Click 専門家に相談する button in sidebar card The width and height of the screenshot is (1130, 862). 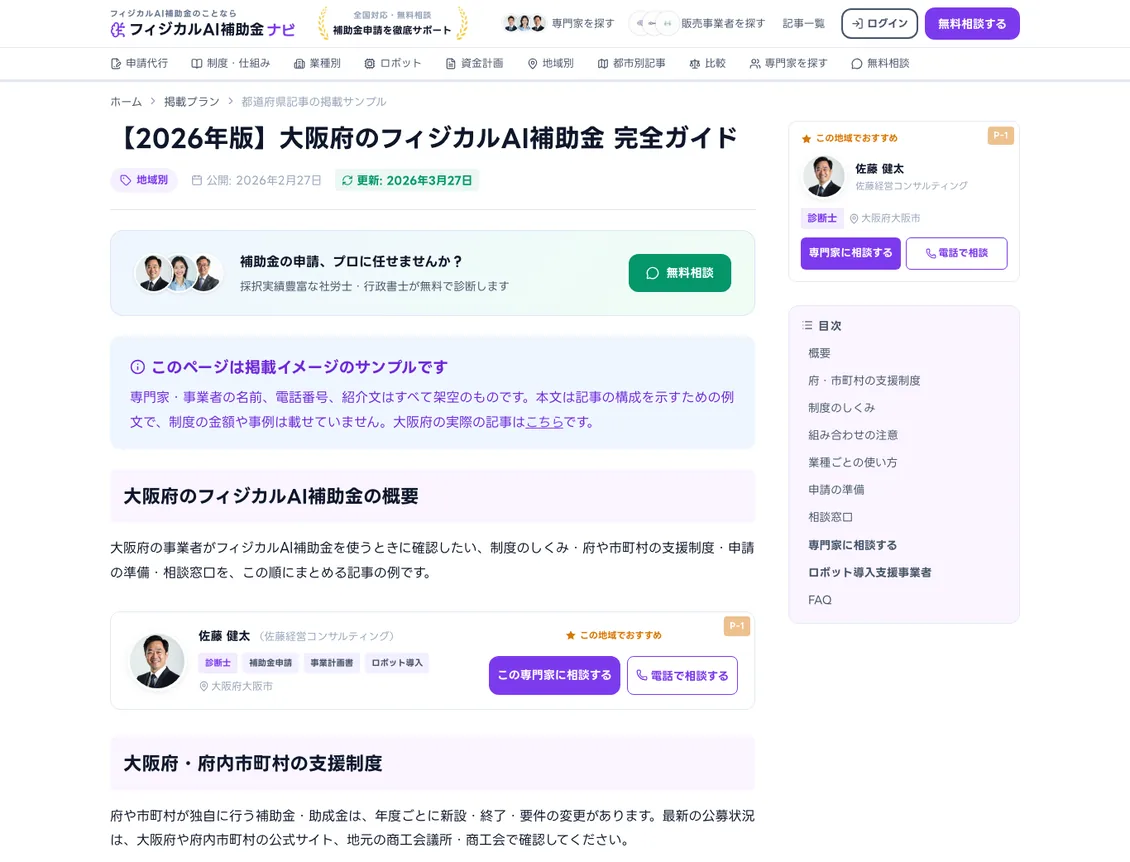click(x=850, y=253)
